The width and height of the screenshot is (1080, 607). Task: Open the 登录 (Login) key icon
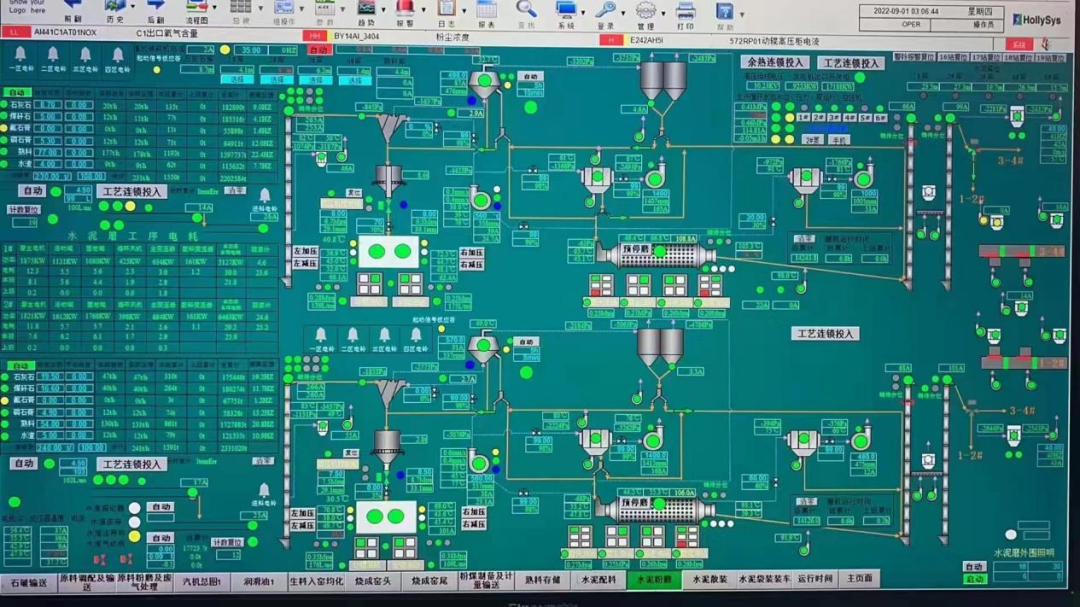(605, 10)
